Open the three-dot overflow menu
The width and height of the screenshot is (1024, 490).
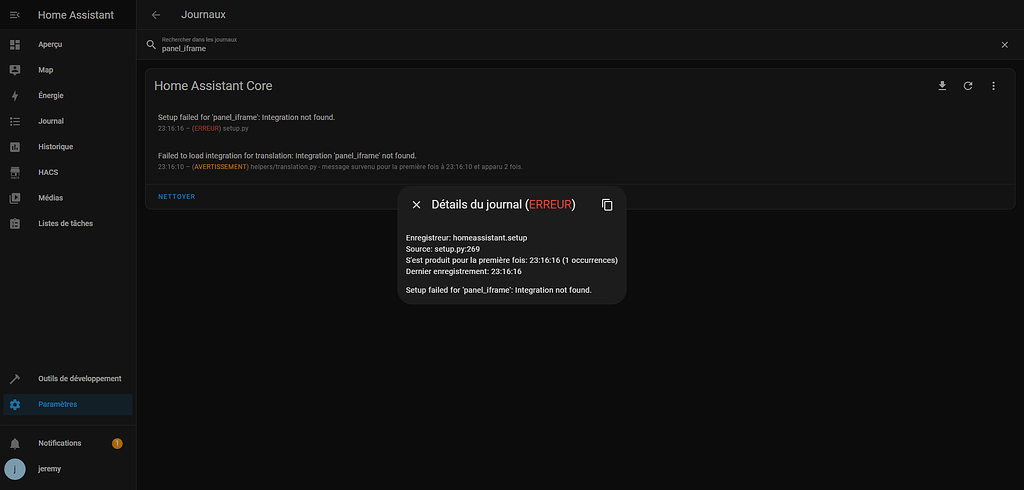tap(993, 86)
